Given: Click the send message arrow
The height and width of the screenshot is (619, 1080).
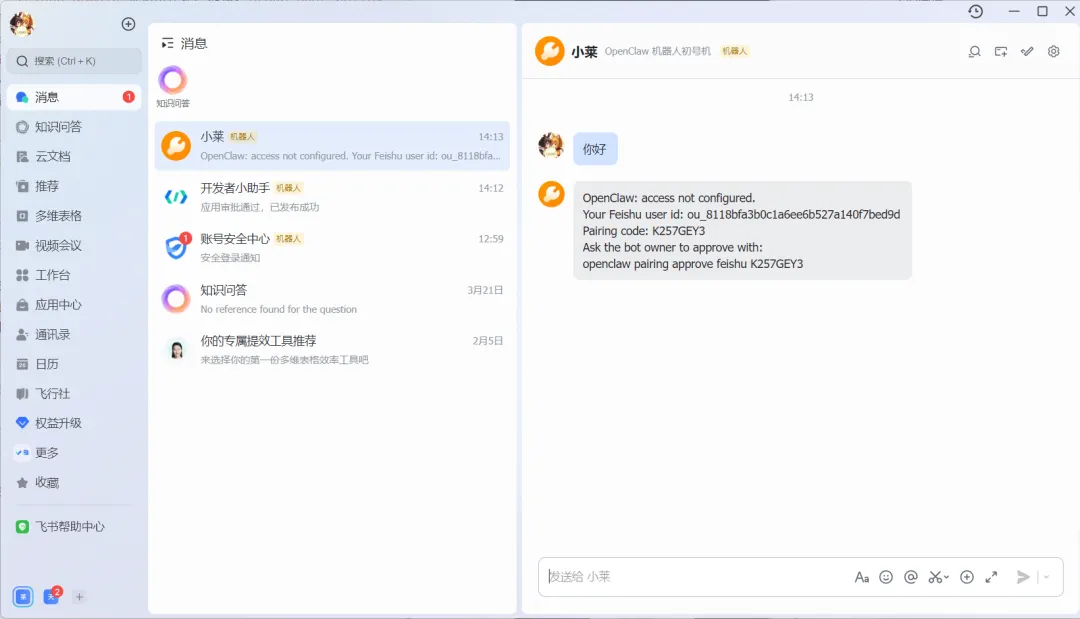Looking at the screenshot, I should pyautogui.click(x=1024, y=577).
